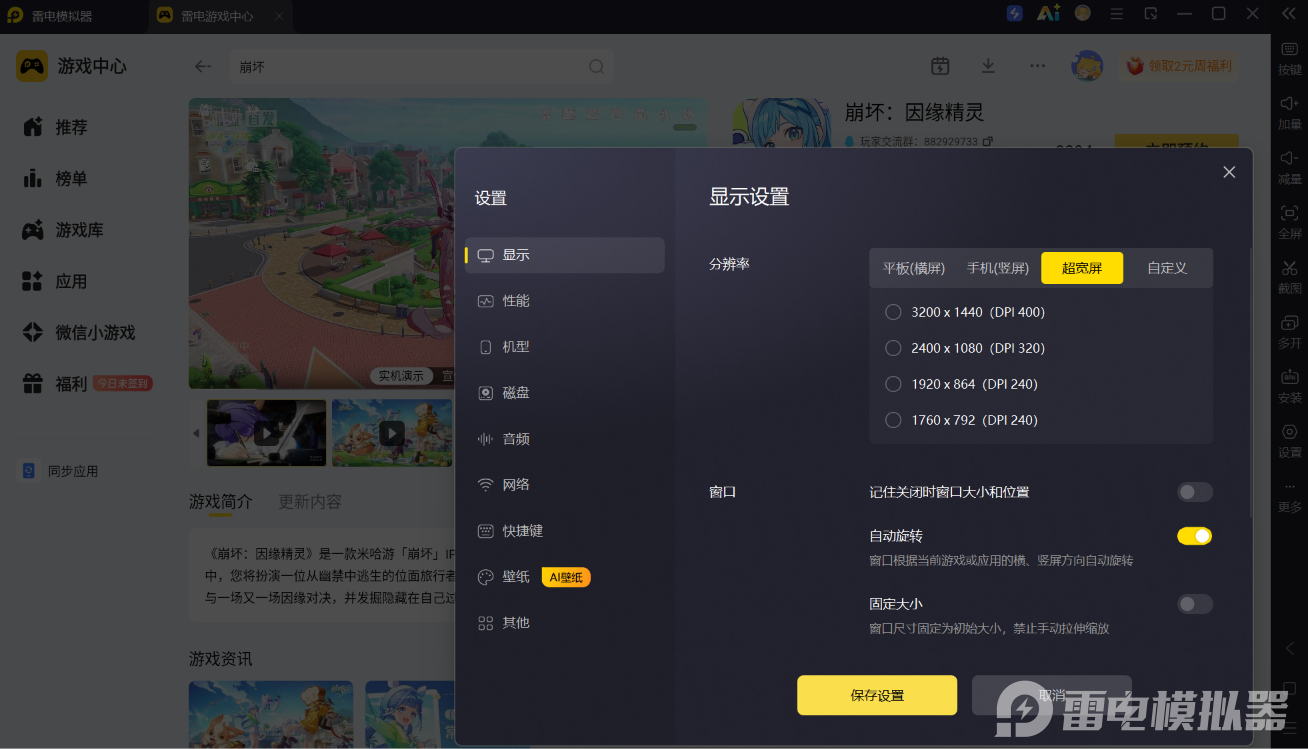
Task: Take a screenshot with 截图 scissors icon
Action: pyautogui.click(x=1290, y=267)
